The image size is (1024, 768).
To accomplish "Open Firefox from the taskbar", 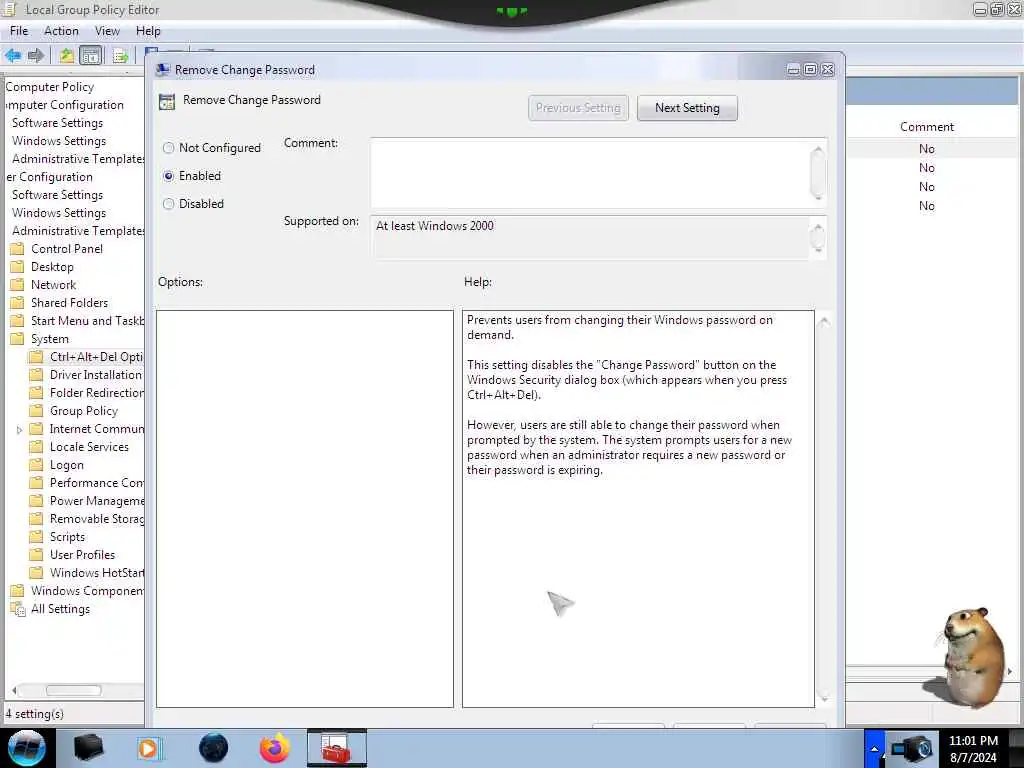I will tap(275, 748).
